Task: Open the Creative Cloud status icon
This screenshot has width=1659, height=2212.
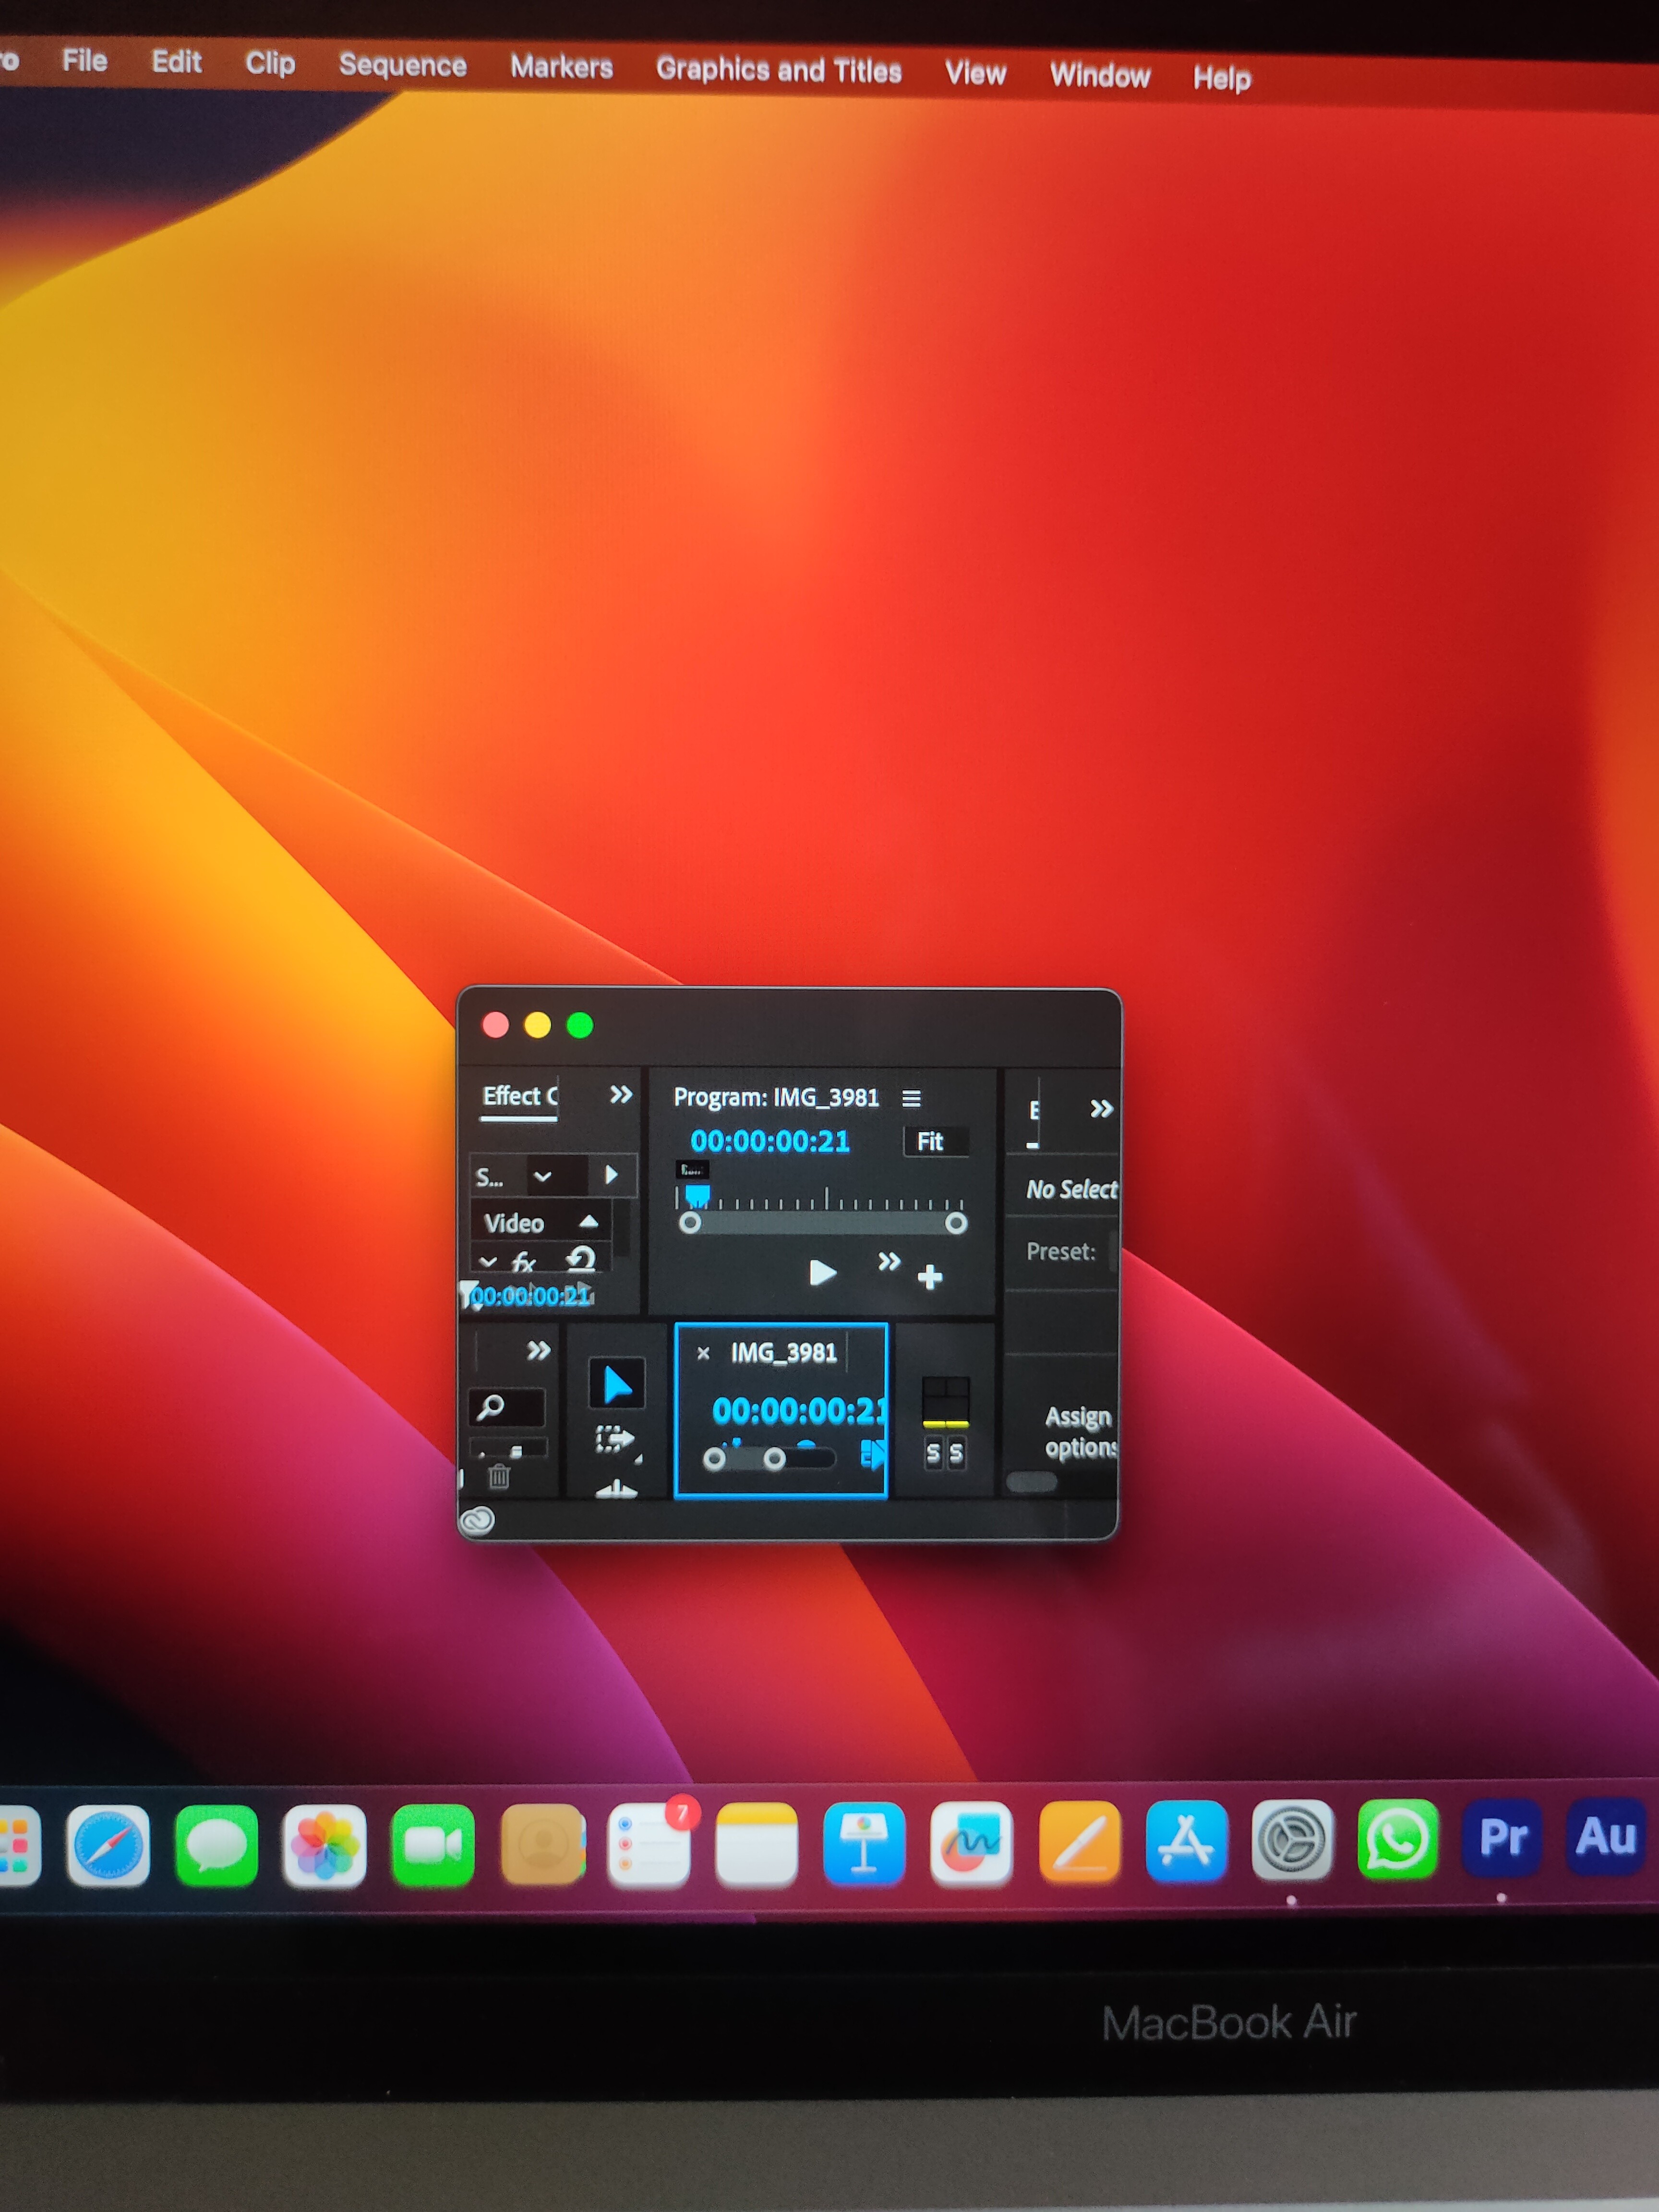Action: 477,1521
